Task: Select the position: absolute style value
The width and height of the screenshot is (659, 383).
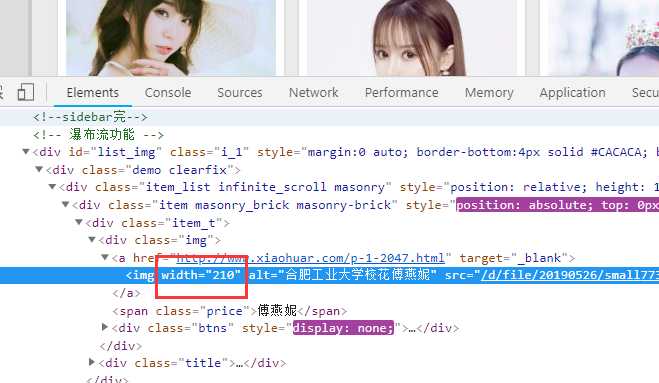Action: point(557,205)
